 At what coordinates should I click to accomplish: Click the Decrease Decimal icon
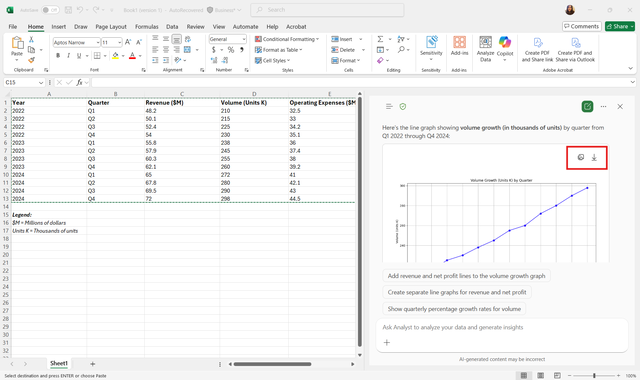click(x=225, y=60)
